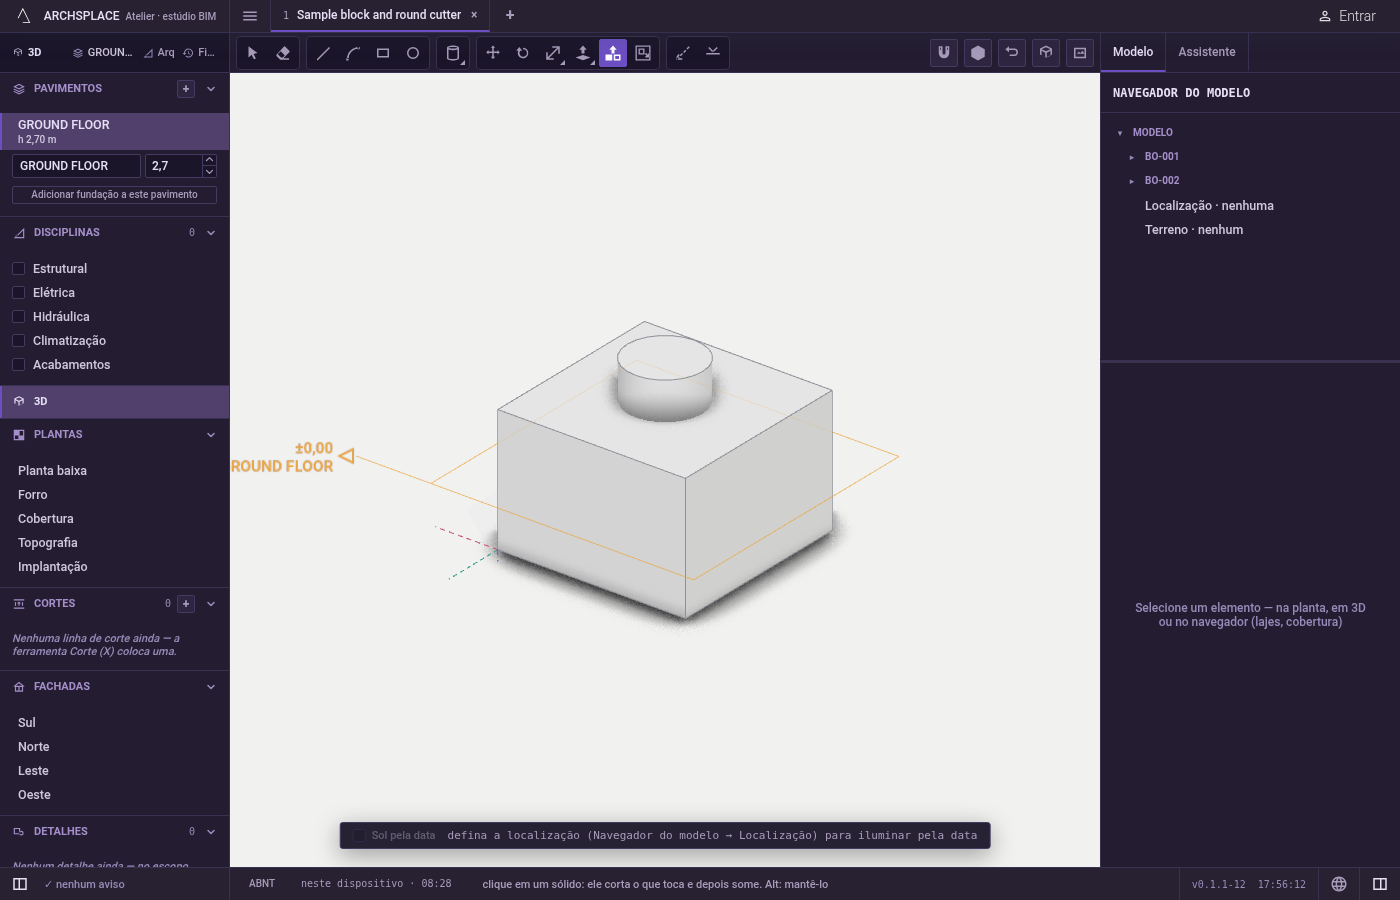
Task: Click Adicionar fundação a este pavimento
Action: [114, 195]
